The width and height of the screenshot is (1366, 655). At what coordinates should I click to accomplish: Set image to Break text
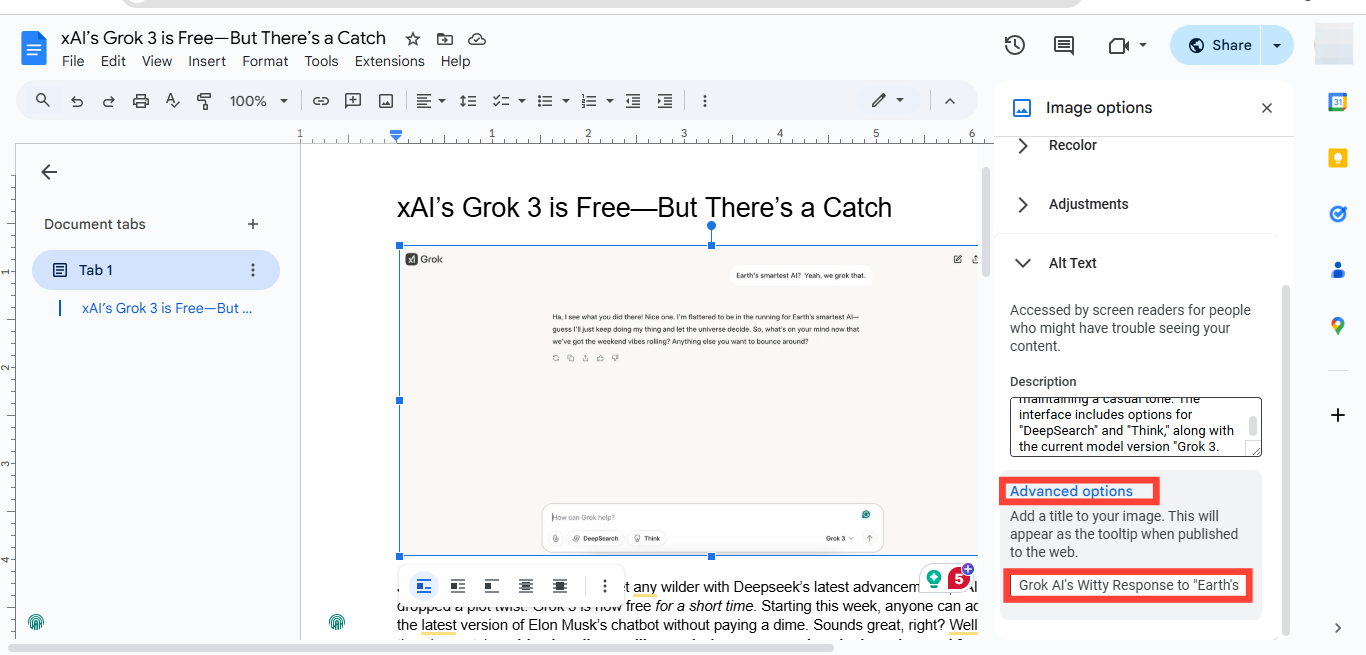(x=492, y=586)
